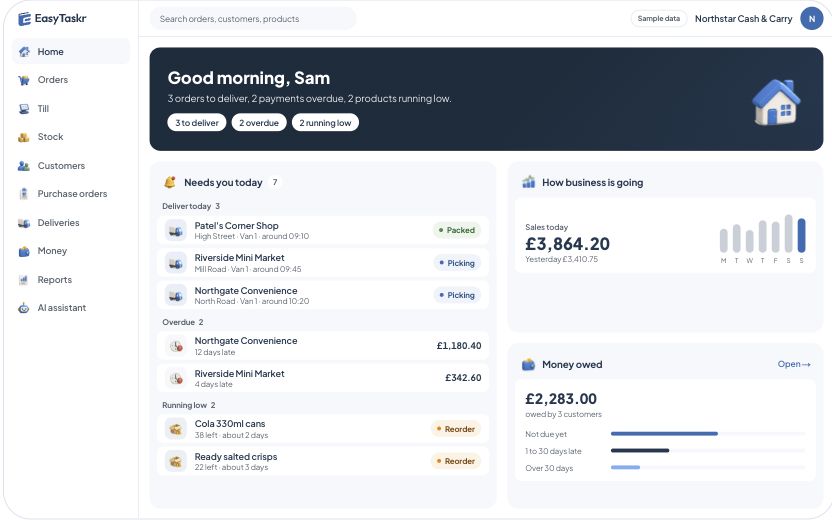Click the Sample data badge
Image resolution: width=832 pixels, height=520 pixels.
click(658, 19)
